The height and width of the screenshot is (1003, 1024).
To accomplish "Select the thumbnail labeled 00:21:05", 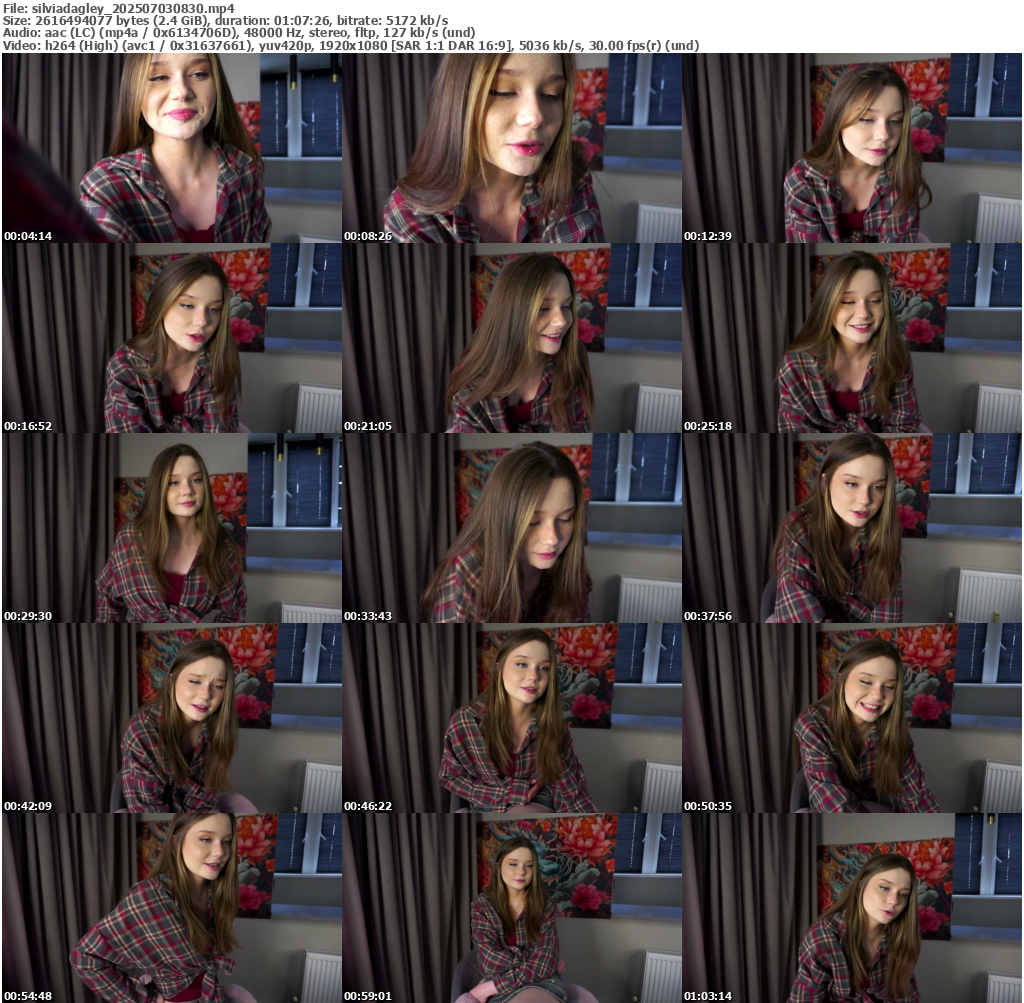I will pos(512,338).
